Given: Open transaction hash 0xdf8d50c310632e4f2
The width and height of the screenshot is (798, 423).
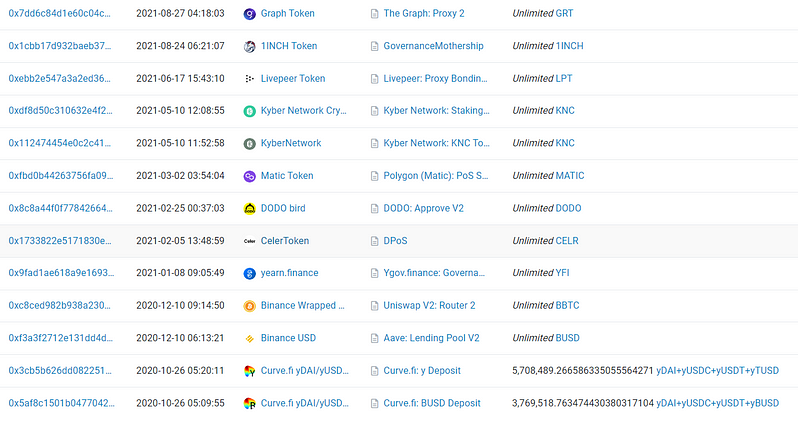Looking at the screenshot, I should point(61,110).
